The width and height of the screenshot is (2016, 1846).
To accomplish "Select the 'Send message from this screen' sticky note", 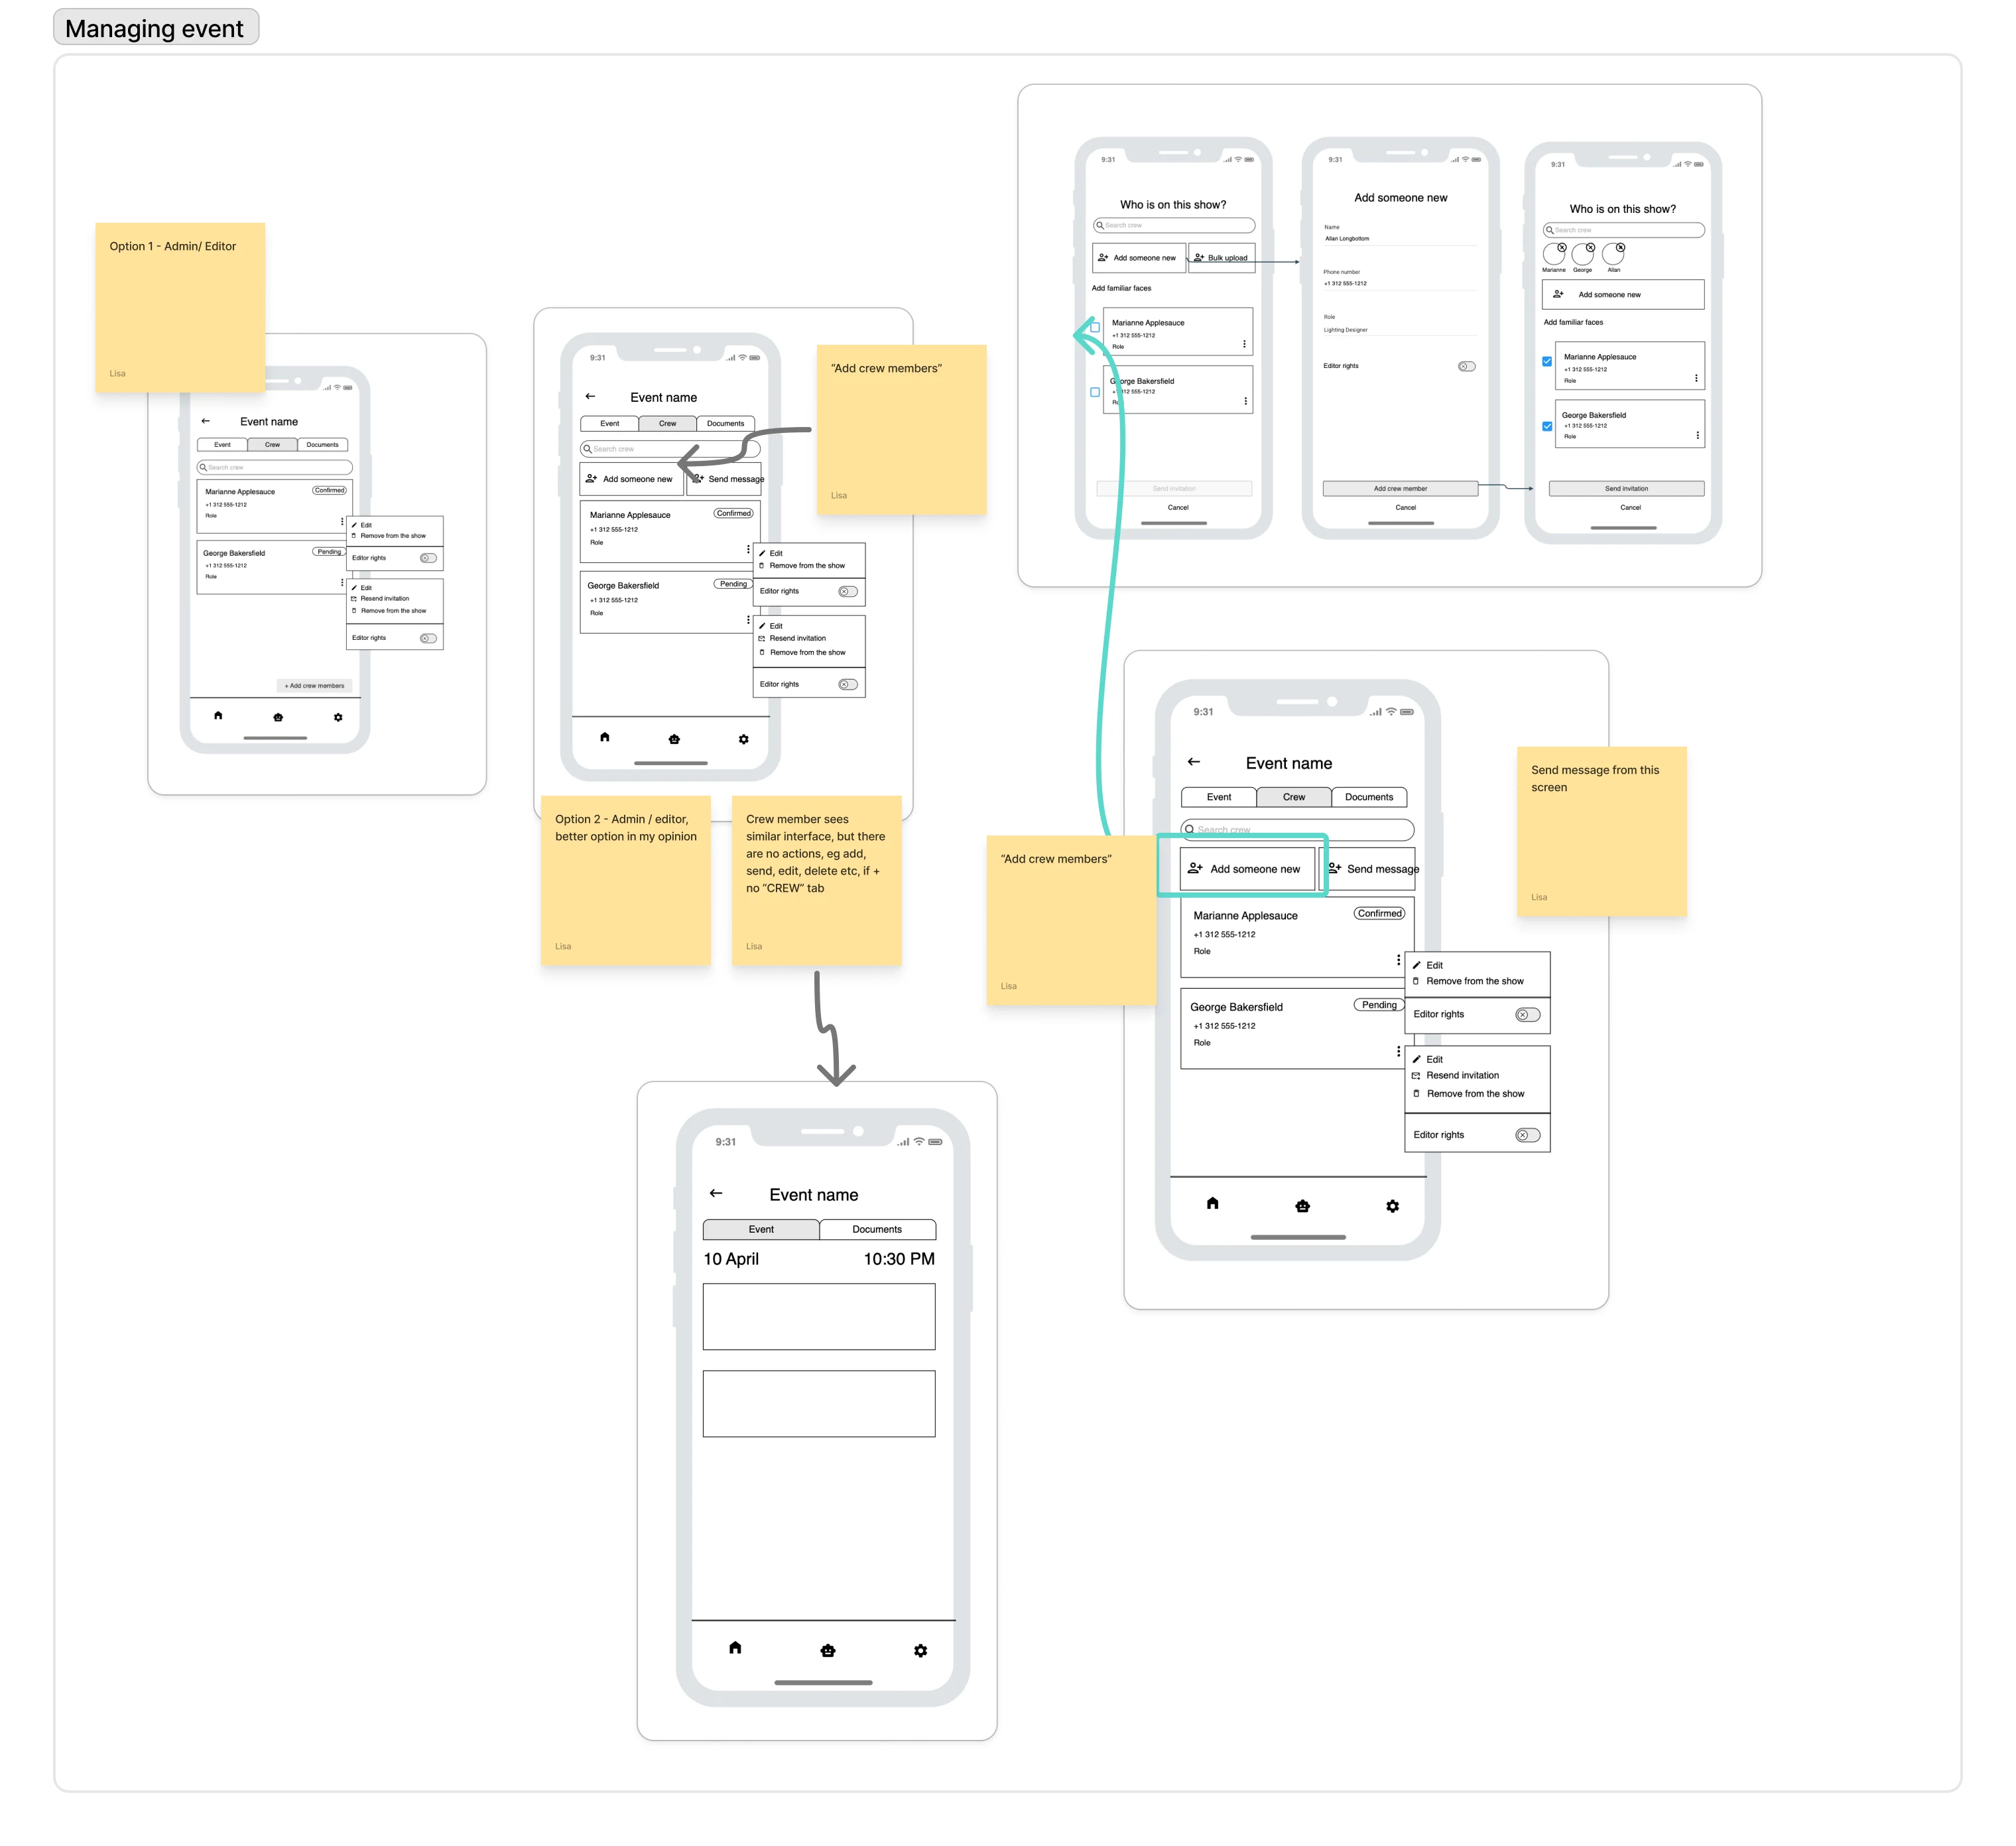I will [1601, 831].
